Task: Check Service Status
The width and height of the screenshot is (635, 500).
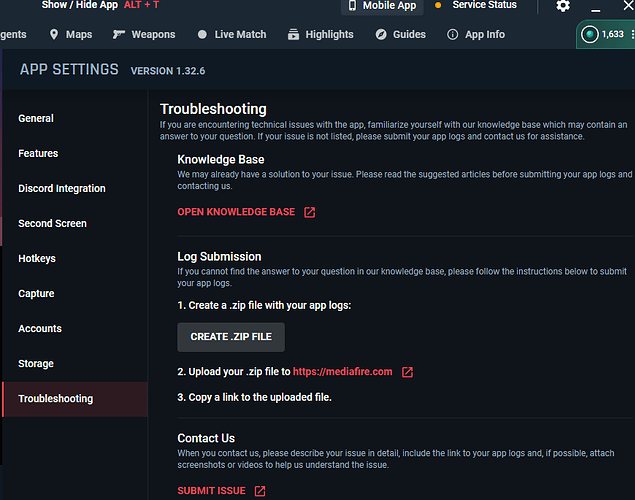Action: pos(484,5)
